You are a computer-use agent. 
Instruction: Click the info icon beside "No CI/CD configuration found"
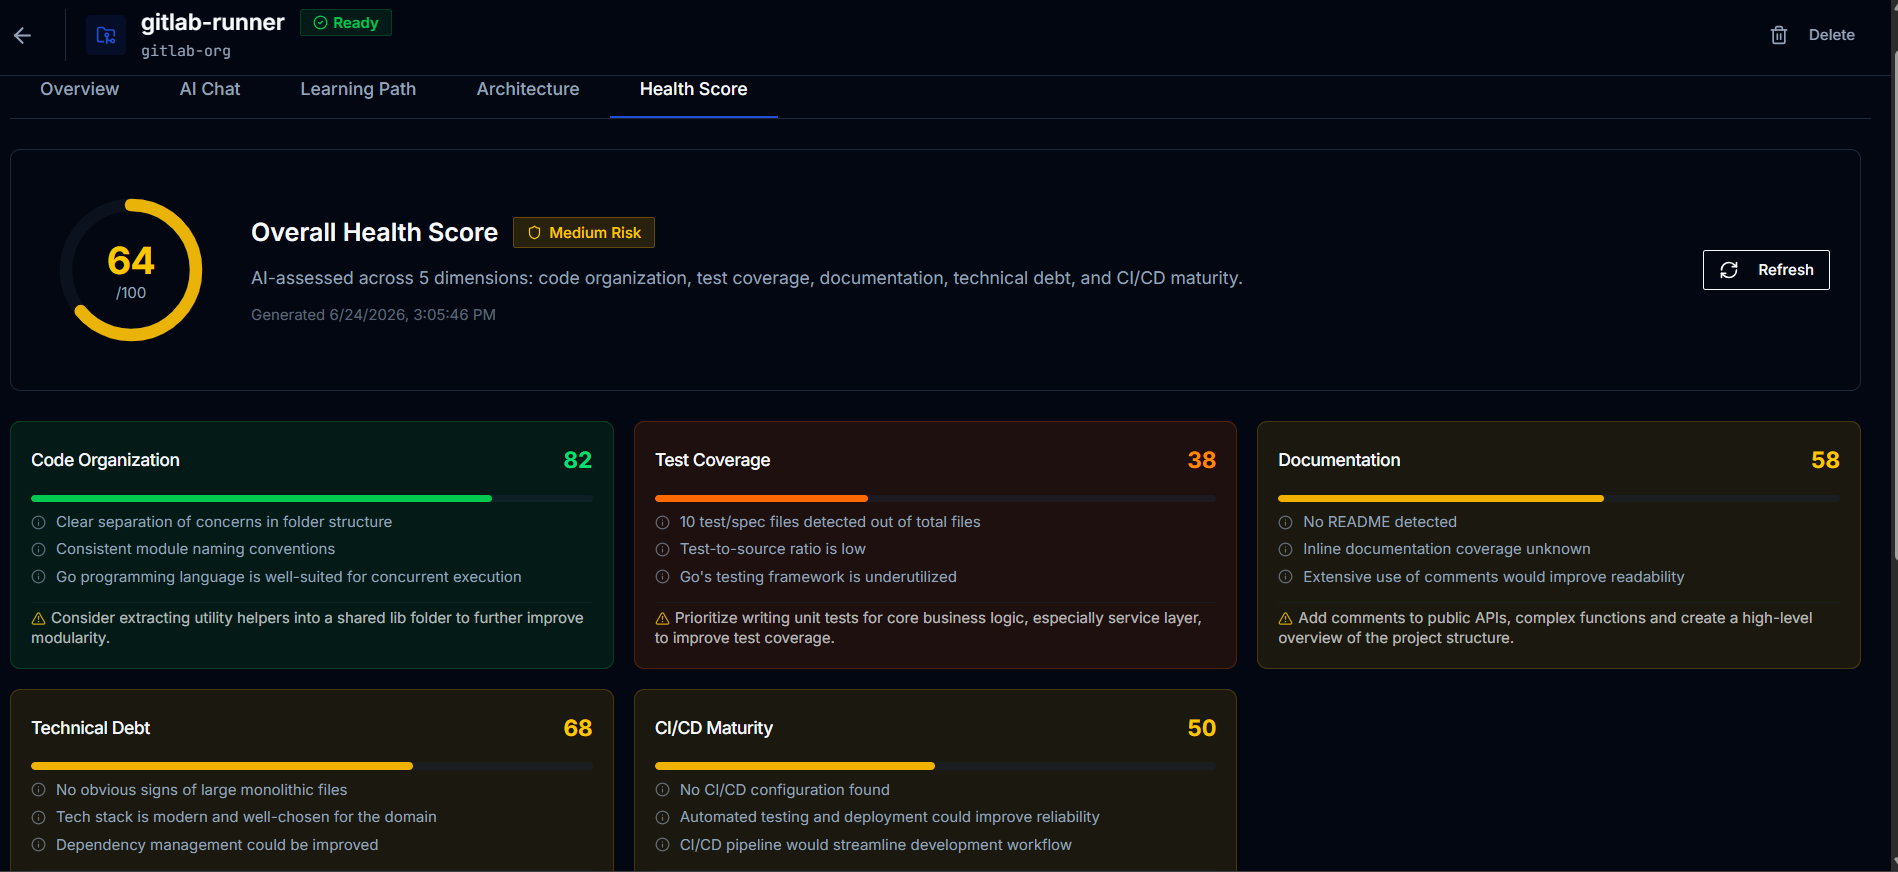[662, 790]
